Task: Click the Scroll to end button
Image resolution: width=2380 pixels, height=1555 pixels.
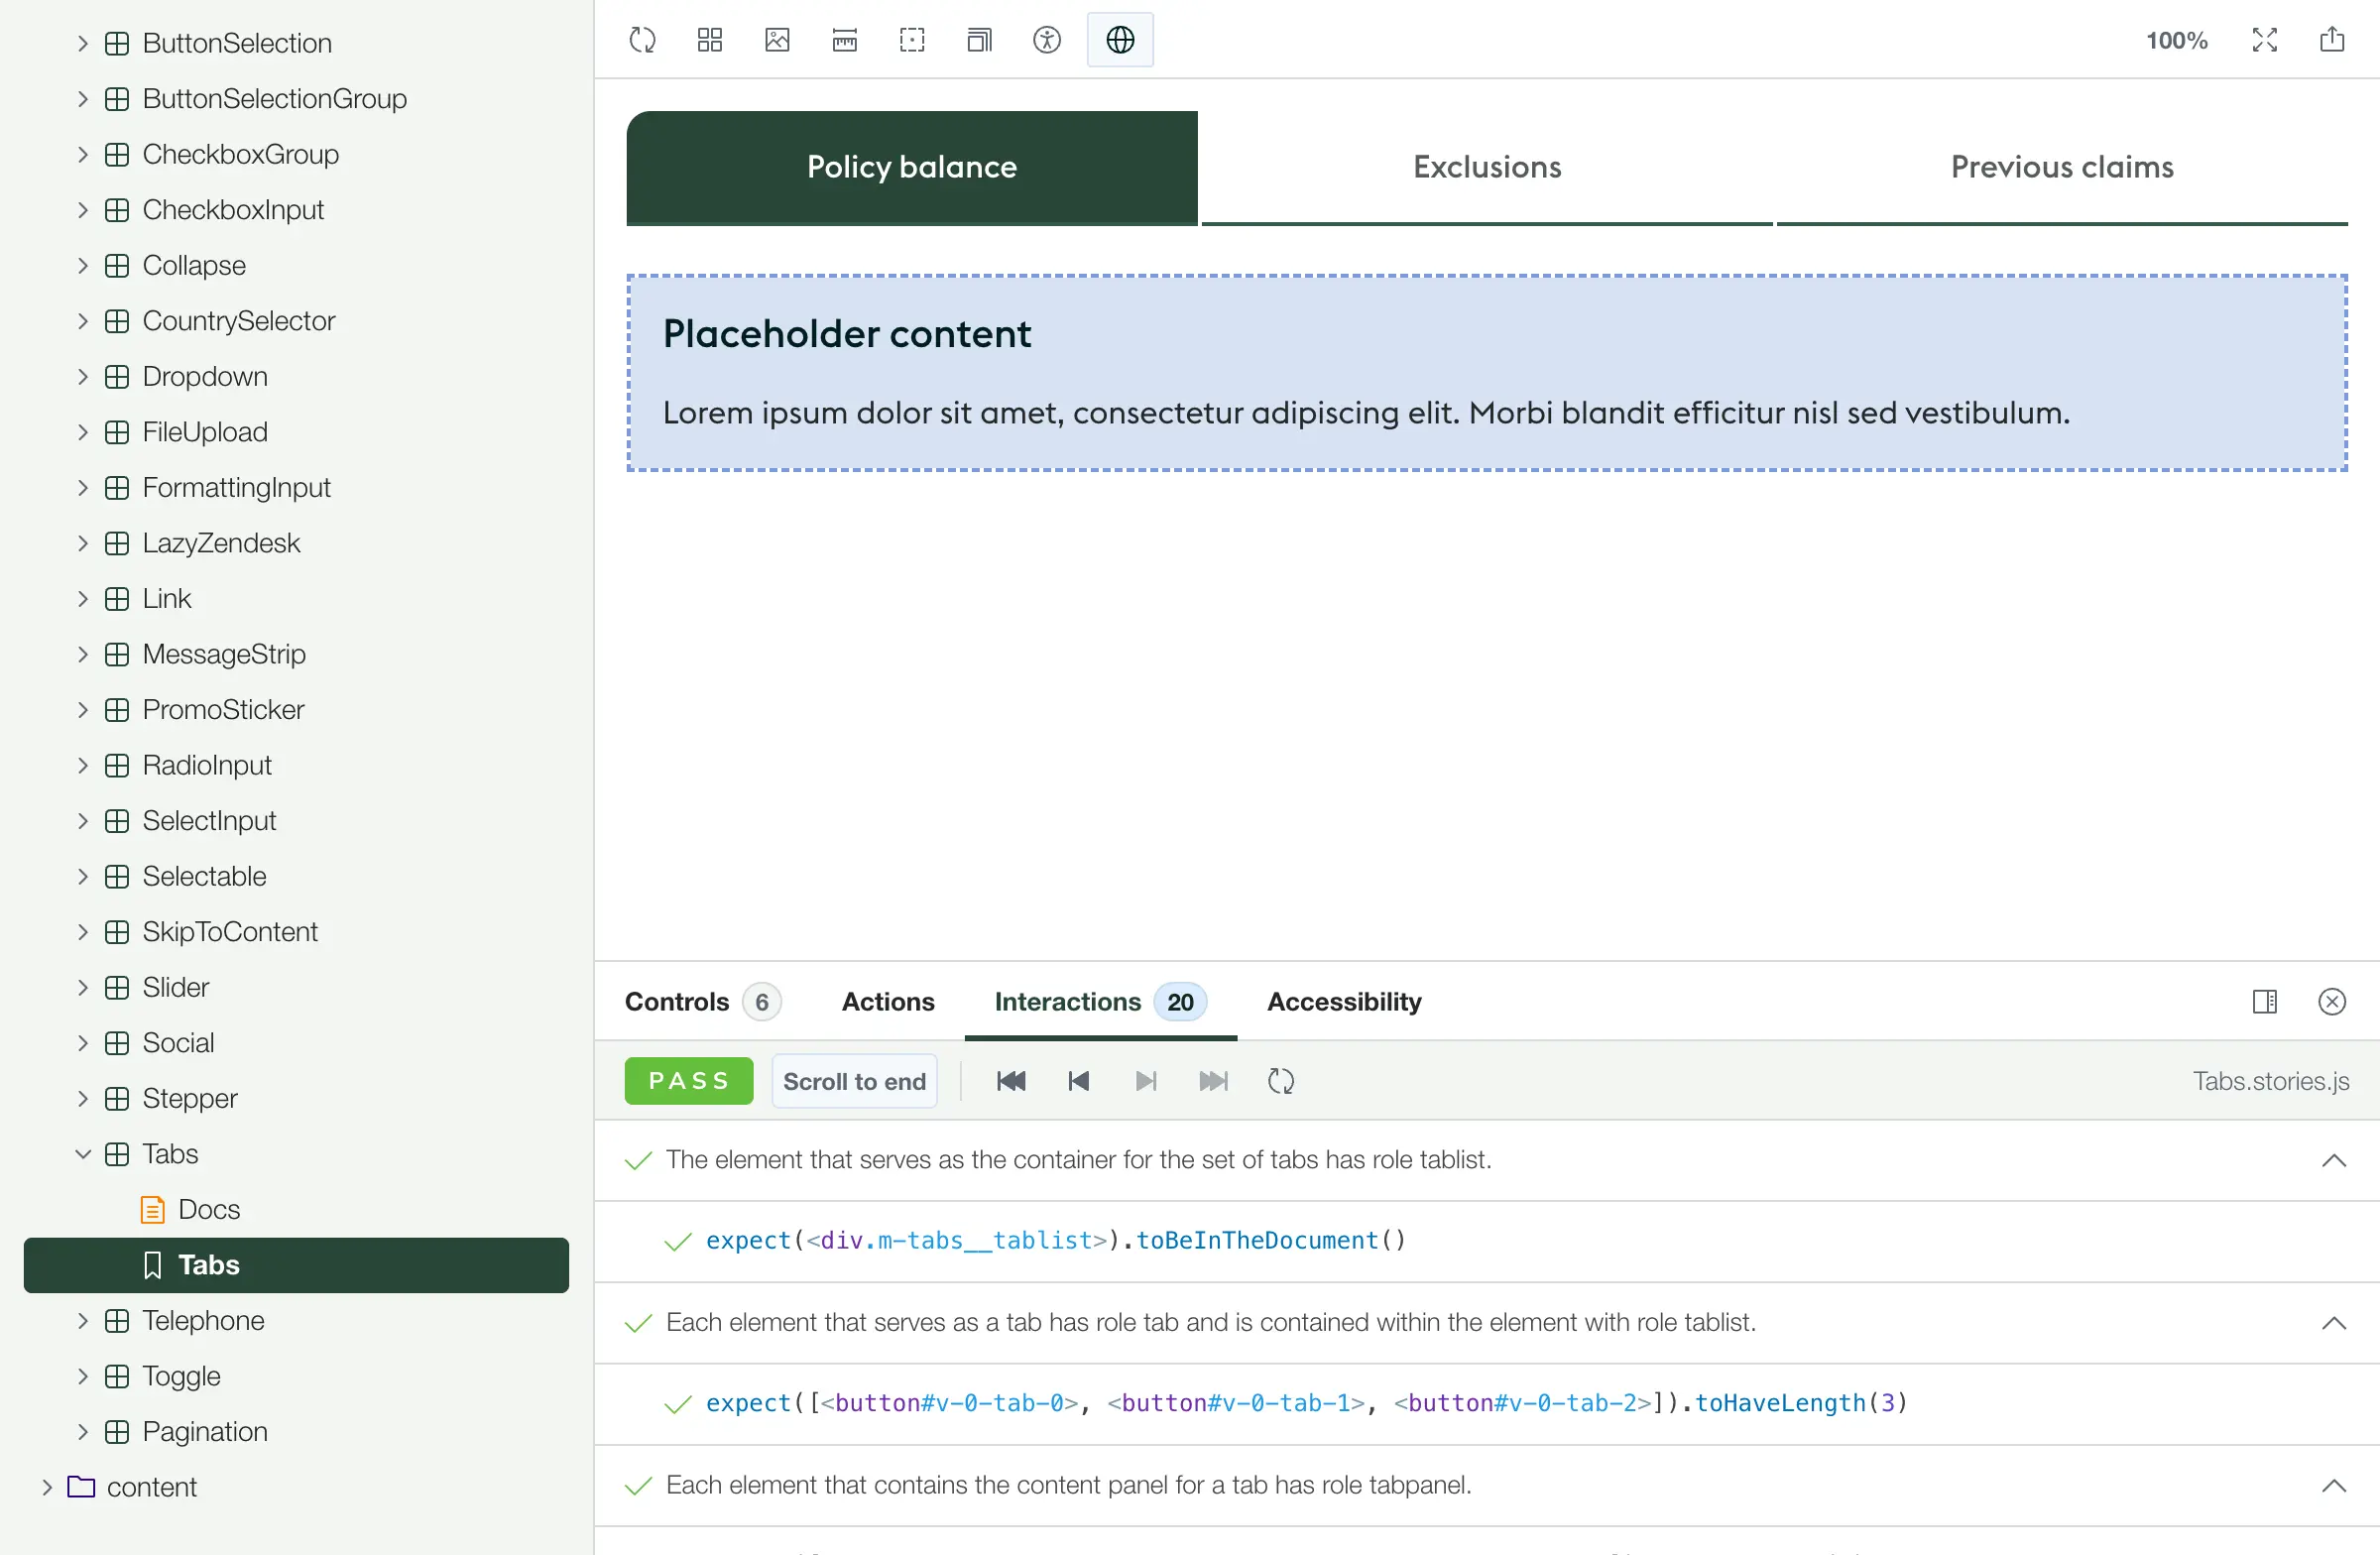Action: (x=854, y=1081)
